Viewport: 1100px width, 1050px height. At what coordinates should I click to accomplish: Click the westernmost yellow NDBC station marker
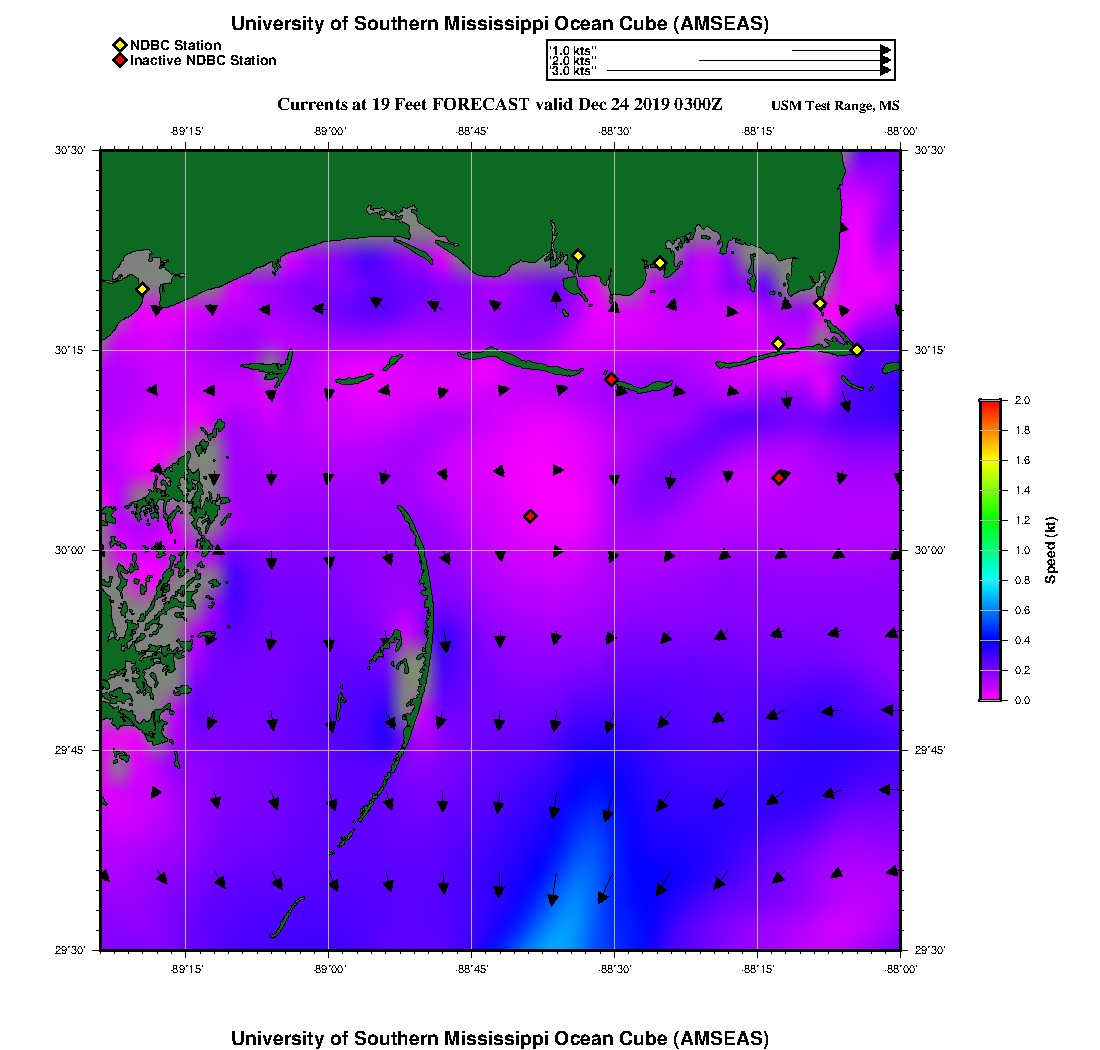[142, 289]
